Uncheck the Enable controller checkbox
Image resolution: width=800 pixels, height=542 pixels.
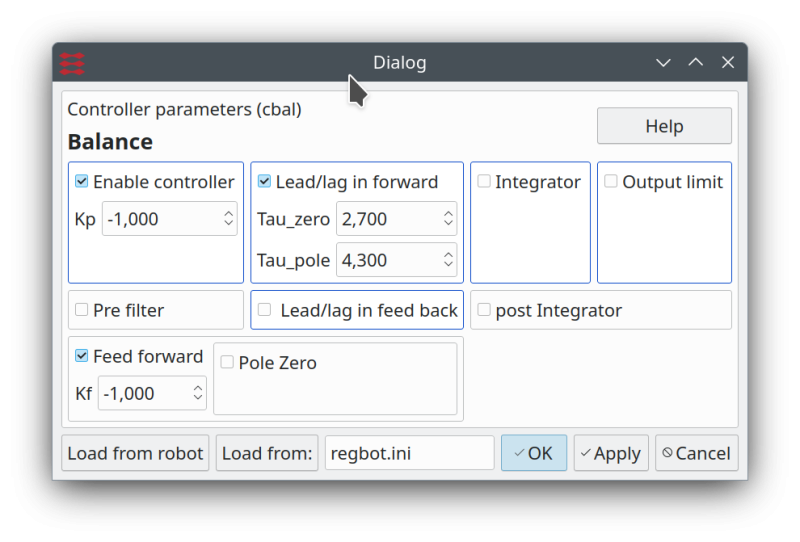[82, 182]
